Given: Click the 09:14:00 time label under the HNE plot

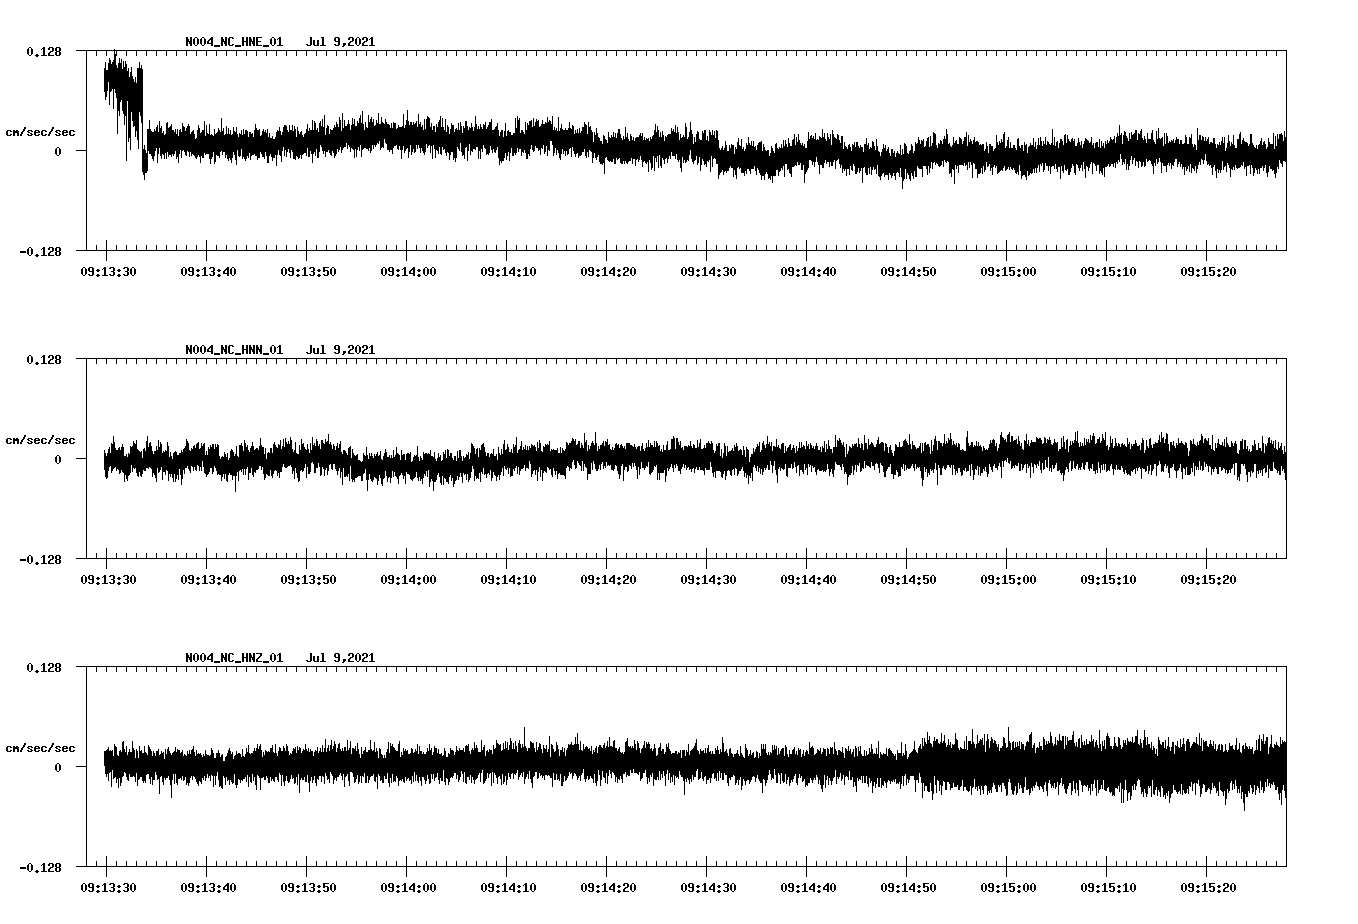Looking at the screenshot, I should 408,271.
